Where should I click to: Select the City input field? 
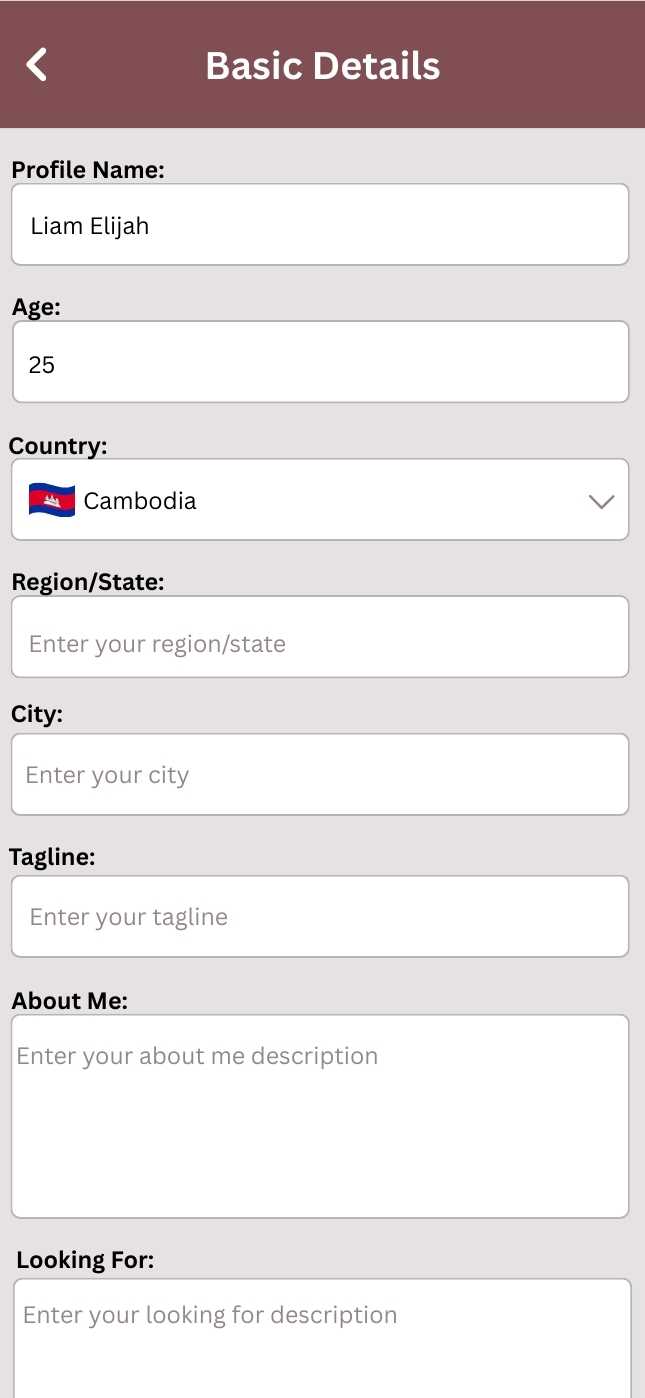click(x=320, y=775)
